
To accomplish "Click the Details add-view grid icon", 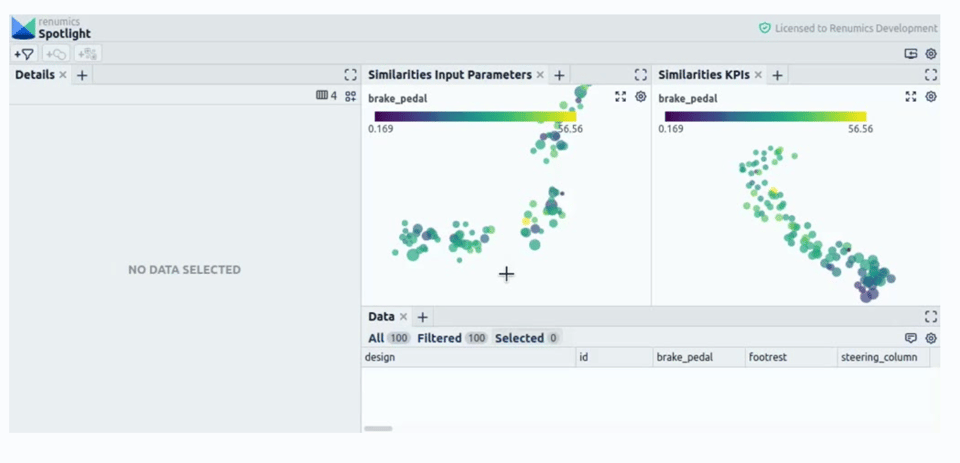I will [x=350, y=96].
